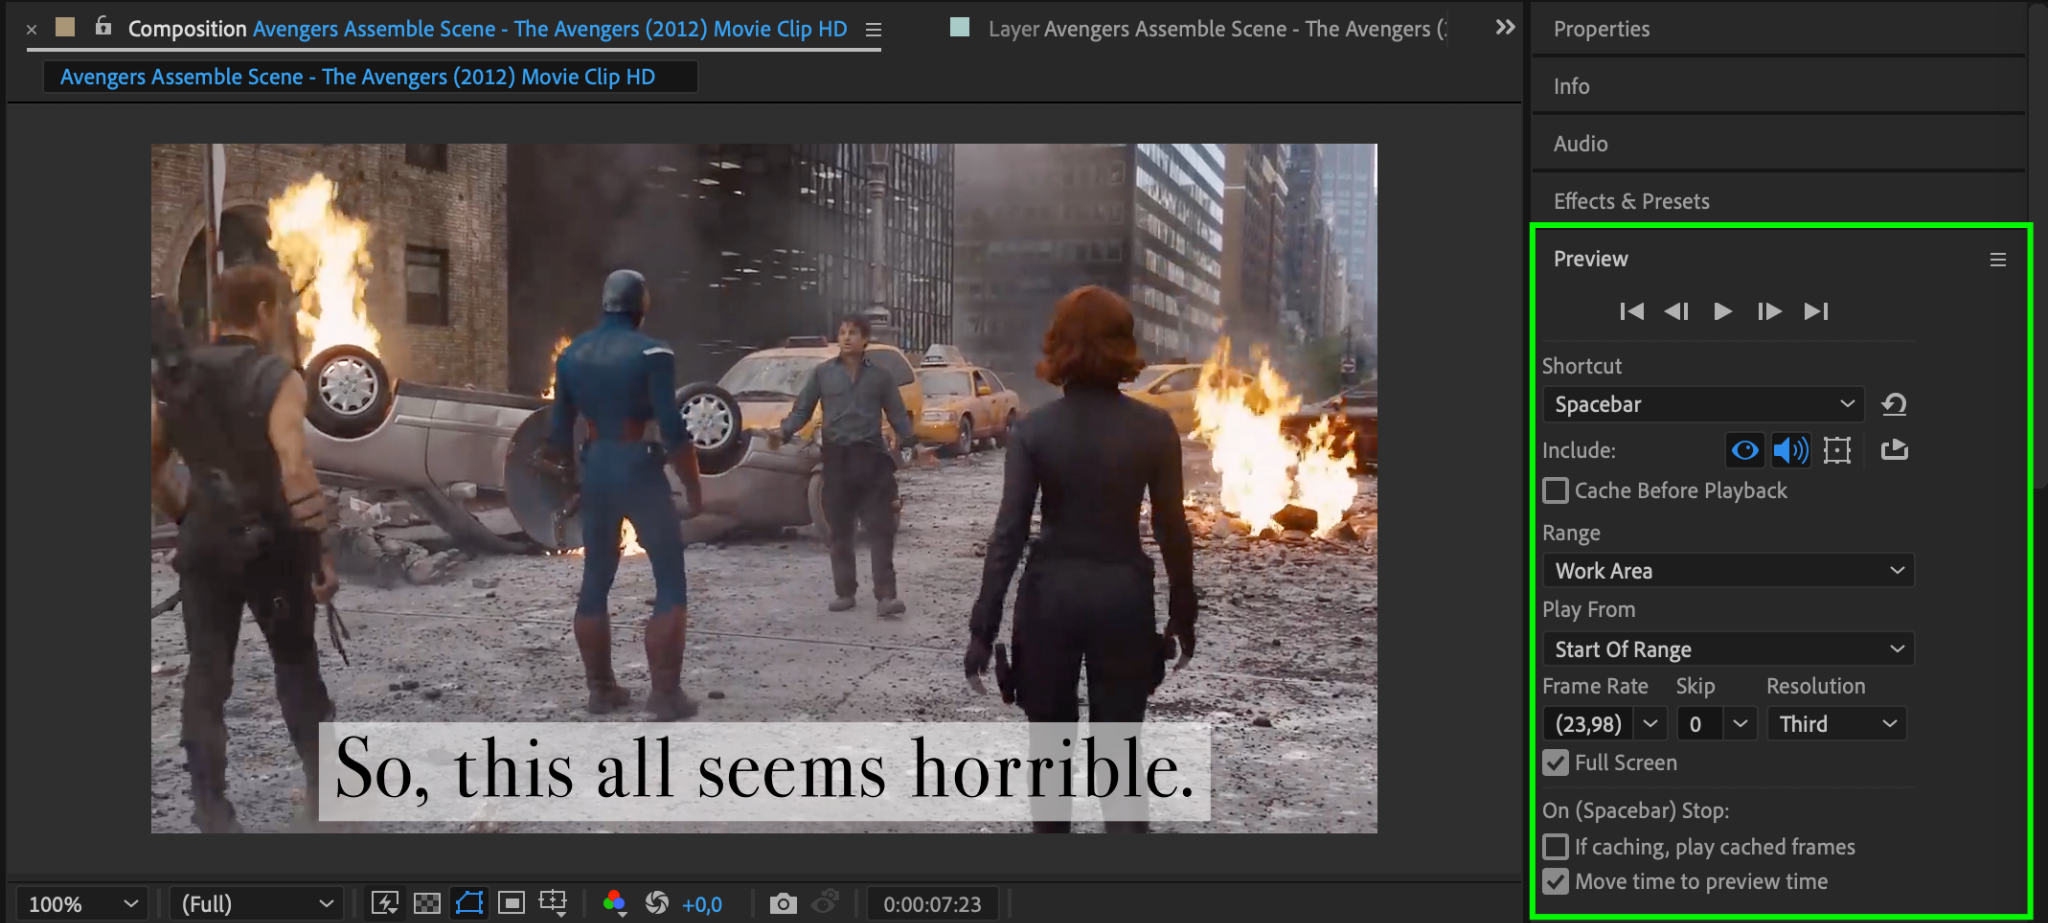Uncheck Move time to preview time
The image size is (2048, 923).
coord(1555,882)
